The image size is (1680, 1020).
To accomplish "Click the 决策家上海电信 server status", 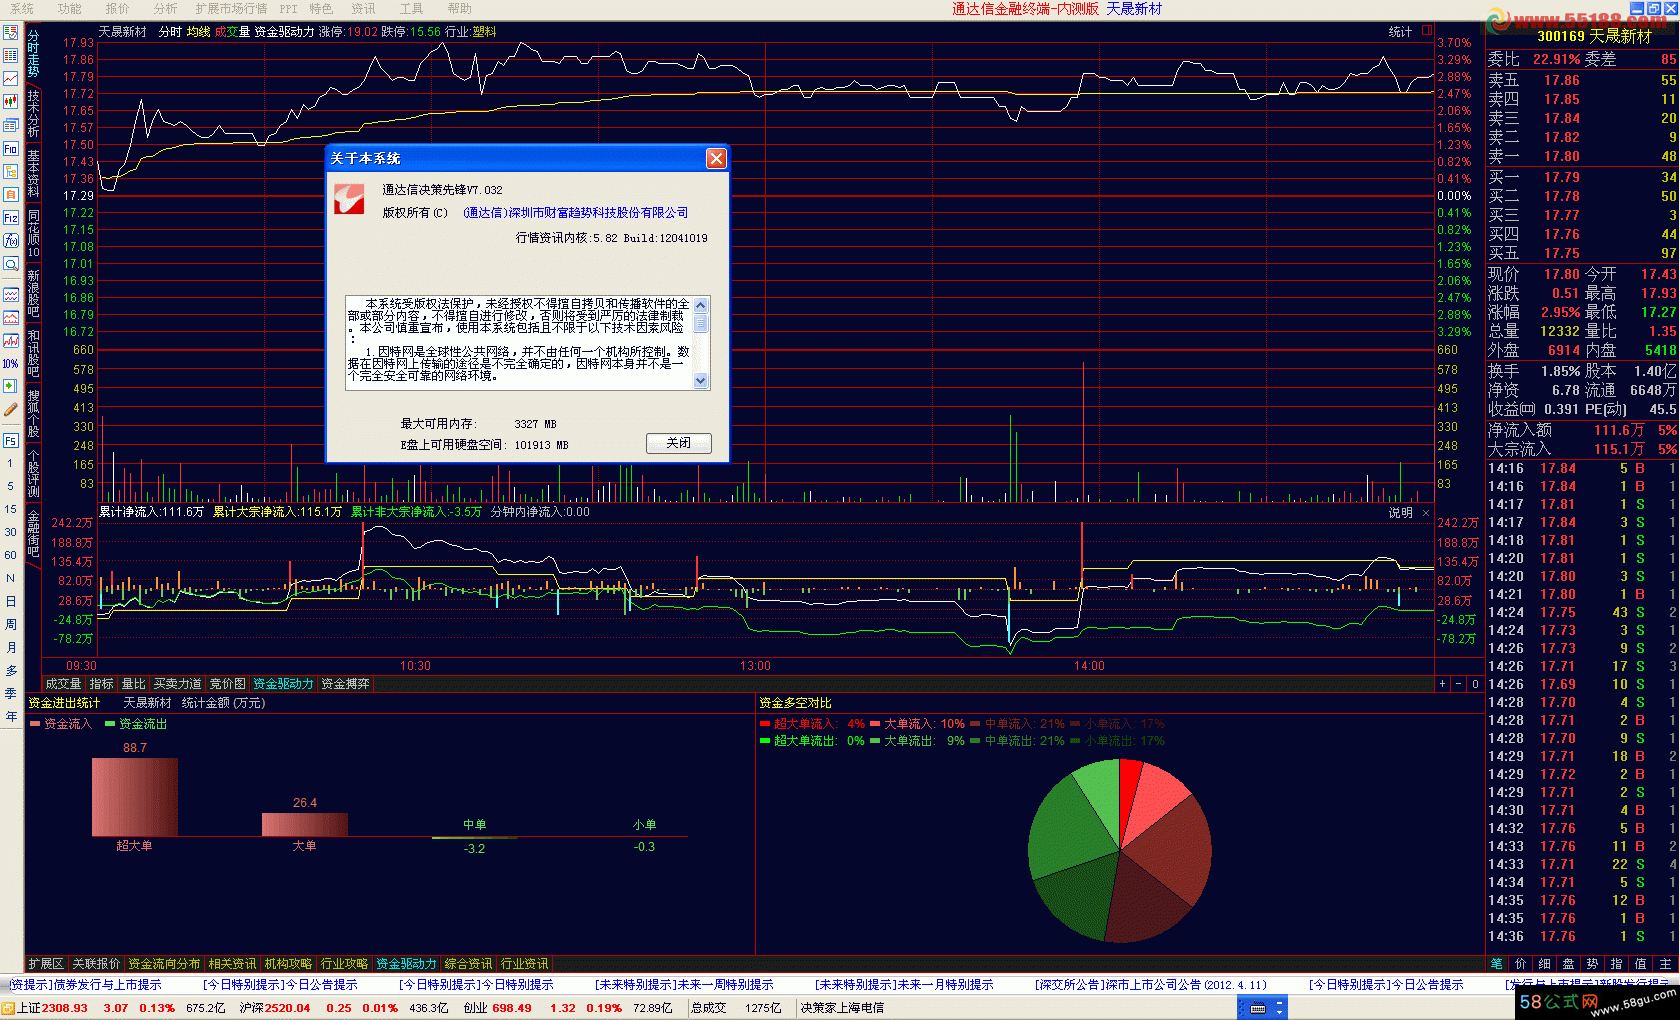I will click(842, 1008).
